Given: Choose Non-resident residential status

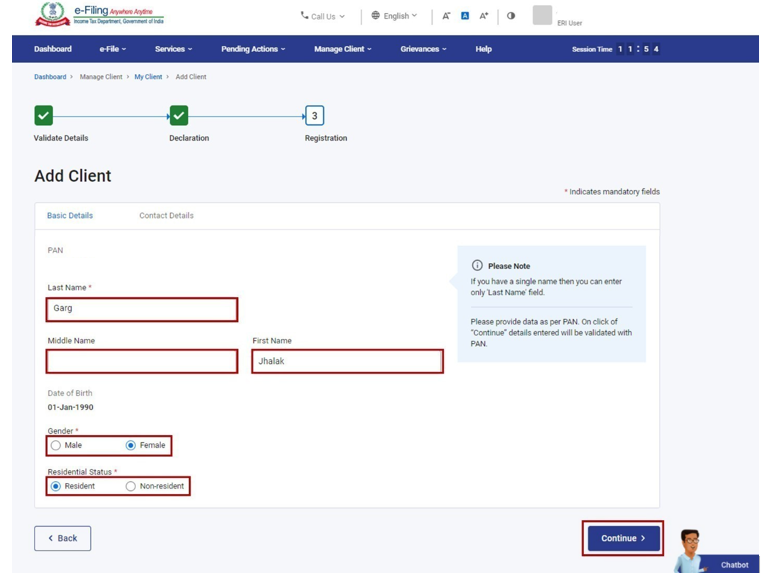Looking at the screenshot, I should 131,487.
